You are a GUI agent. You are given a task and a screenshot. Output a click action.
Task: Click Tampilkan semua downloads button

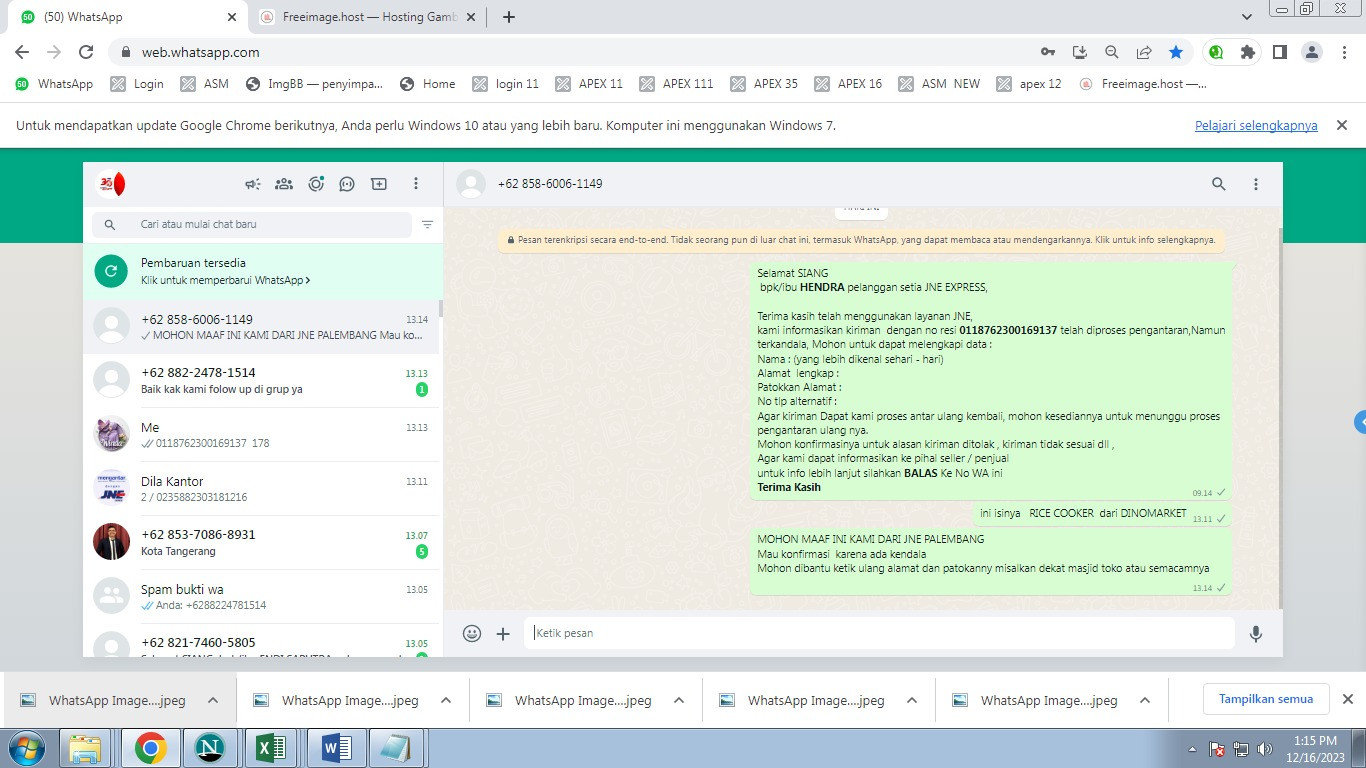pyautogui.click(x=1266, y=699)
